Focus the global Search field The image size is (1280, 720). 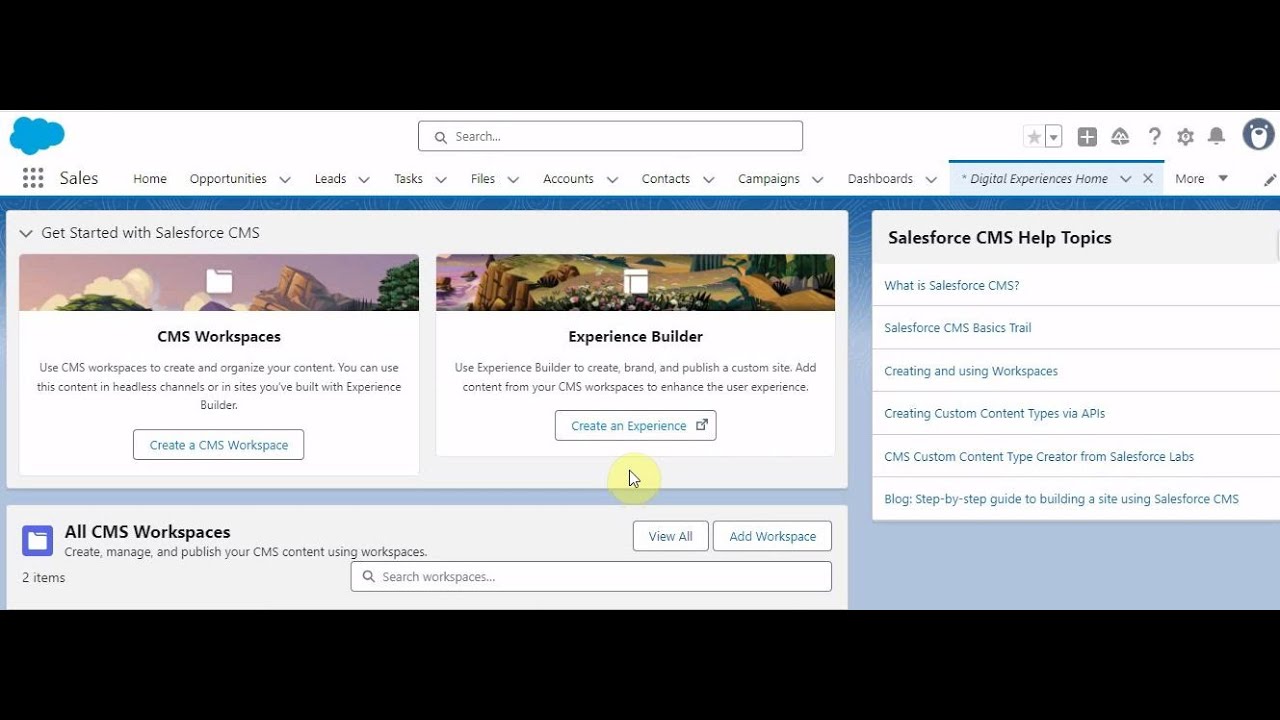(x=610, y=136)
